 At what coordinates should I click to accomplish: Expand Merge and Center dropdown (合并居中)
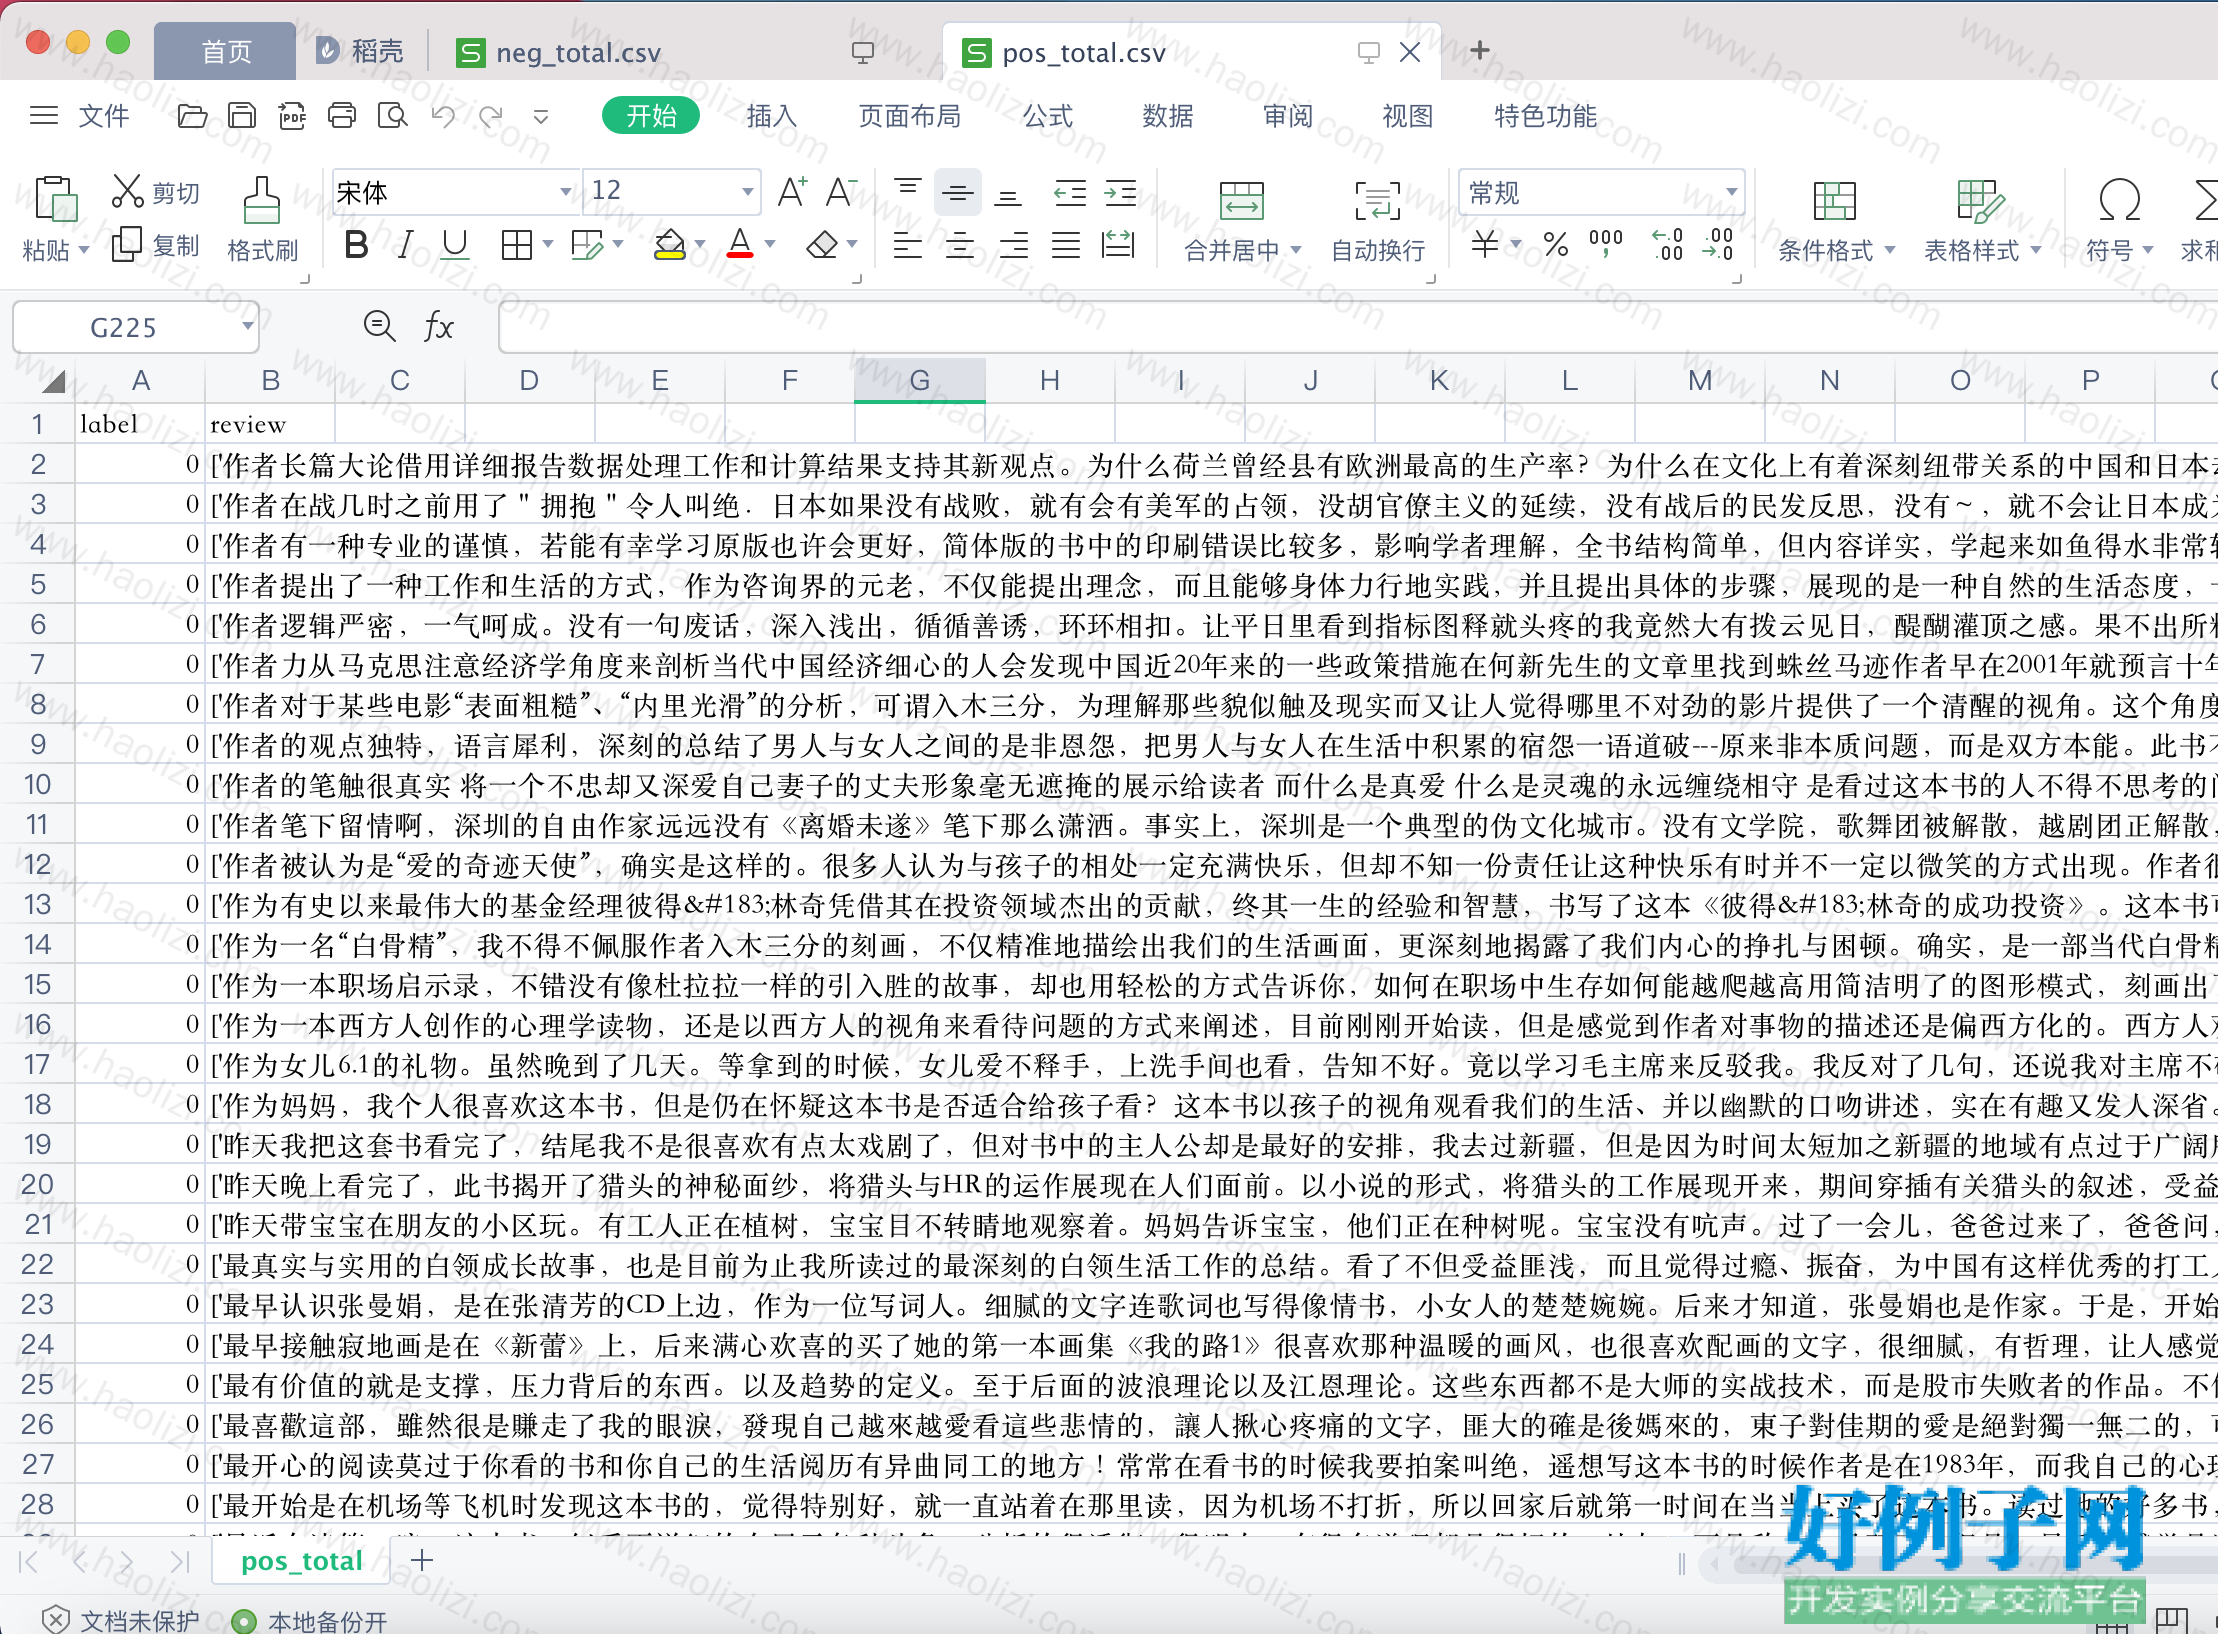[x=1296, y=250]
